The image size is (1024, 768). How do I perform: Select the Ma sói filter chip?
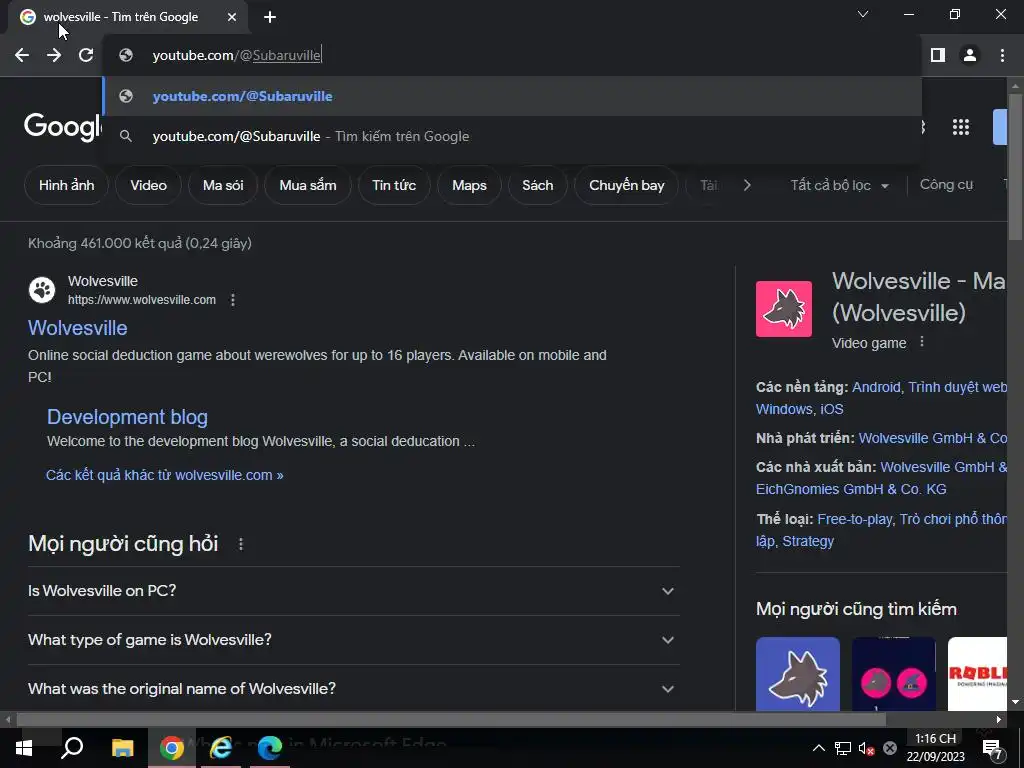(223, 185)
